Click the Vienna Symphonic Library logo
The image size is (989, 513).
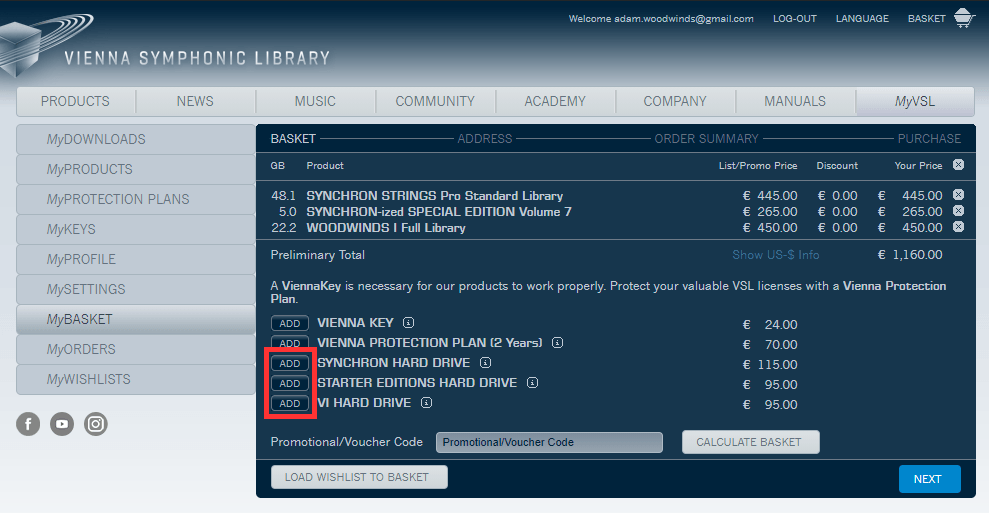165,45
